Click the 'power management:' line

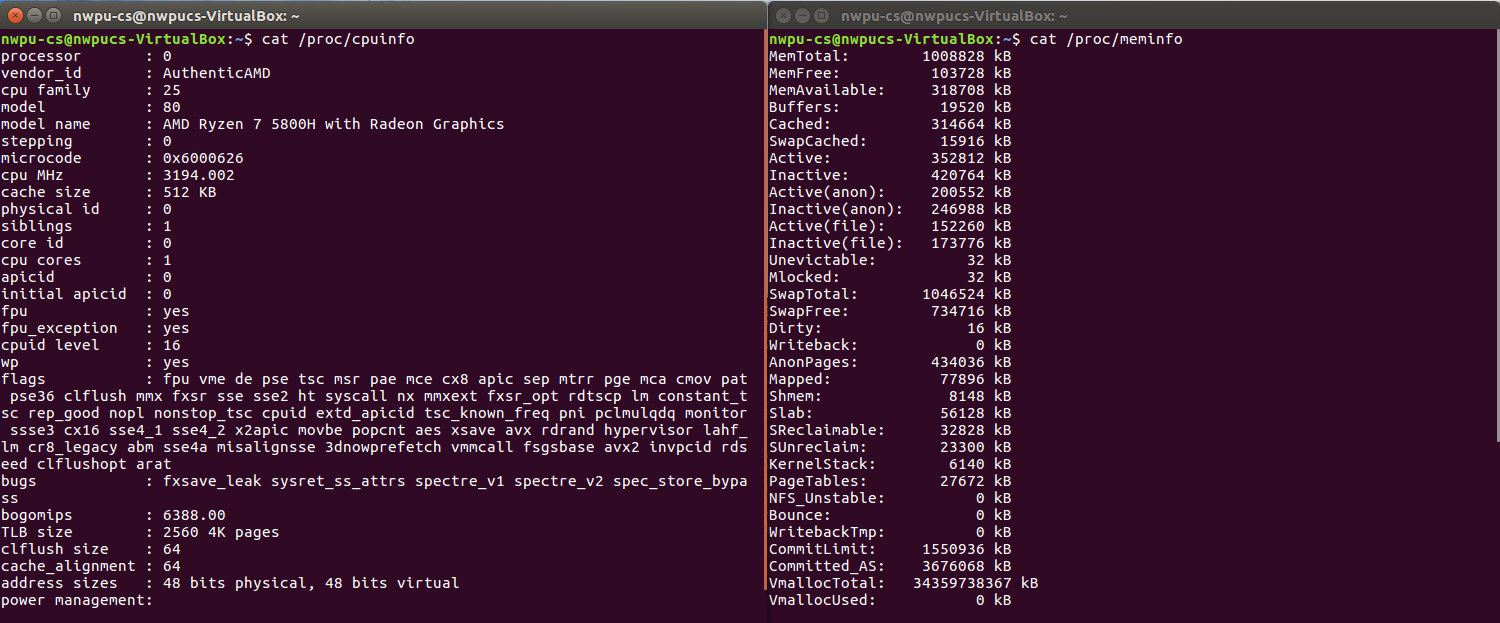77,600
